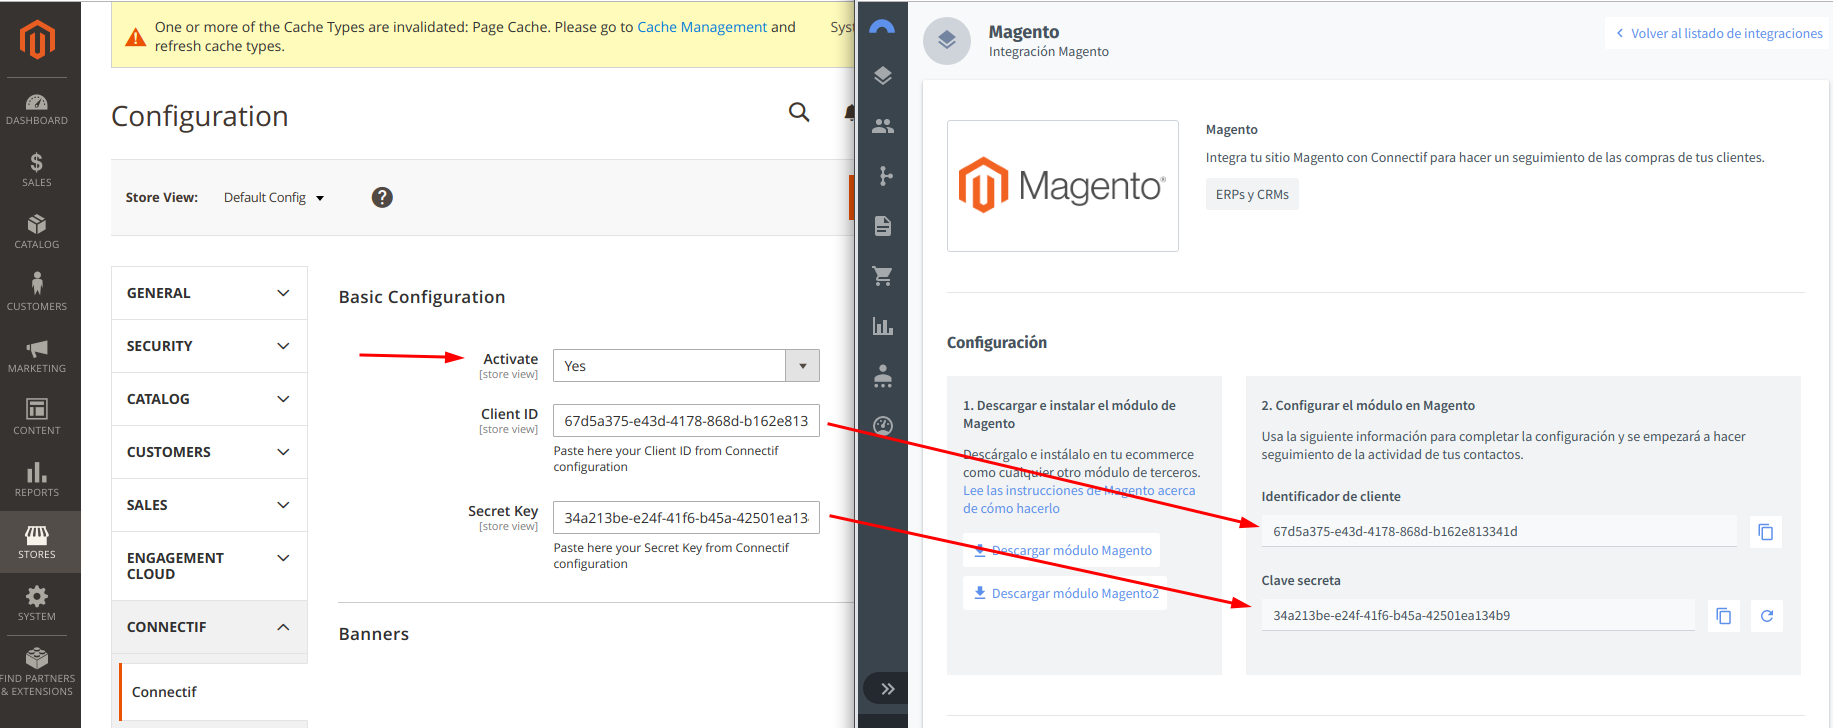Viewport: 1833px width, 728px height.
Task: Click the help question mark next to Store View
Action: (x=382, y=197)
